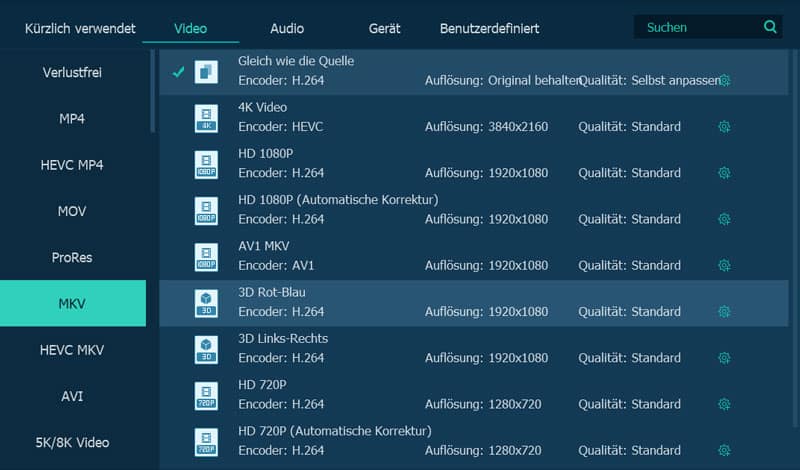The height and width of the screenshot is (470, 800).
Task: Click Qualität: Standard in 4K Video row
Action: (x=629, y=127)
